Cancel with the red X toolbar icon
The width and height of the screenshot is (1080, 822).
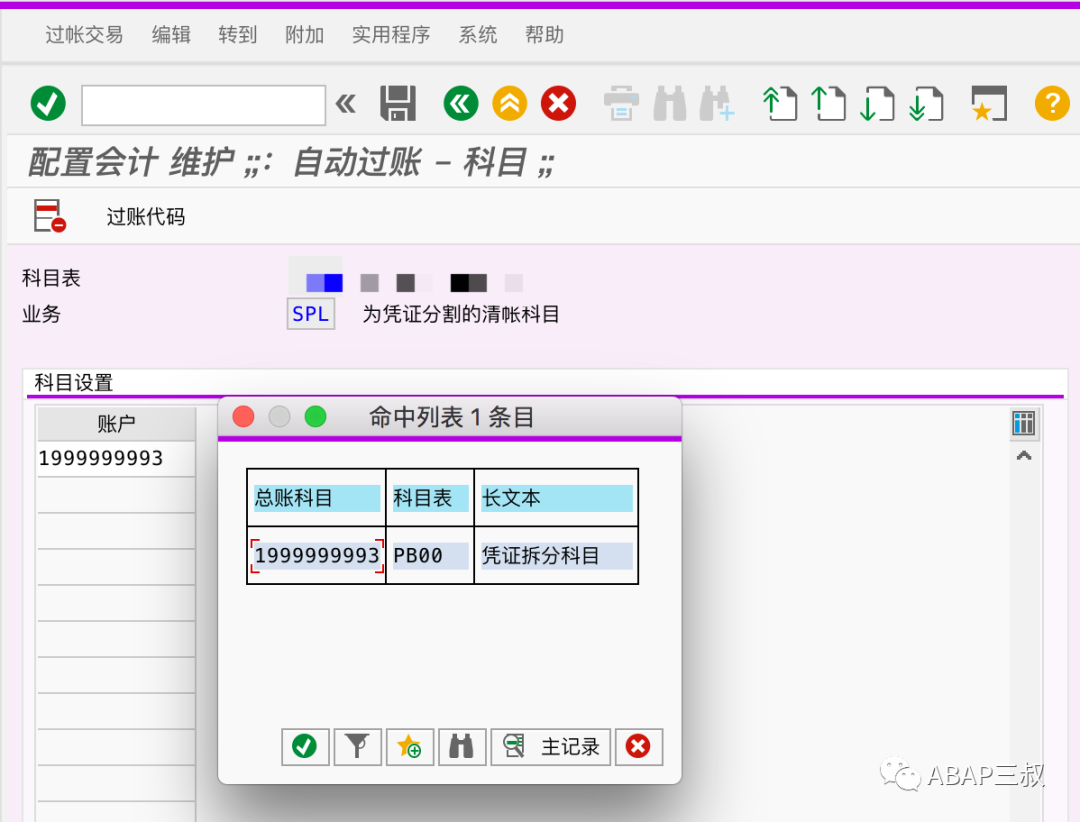pyautogui.click(x=559, y=104)
